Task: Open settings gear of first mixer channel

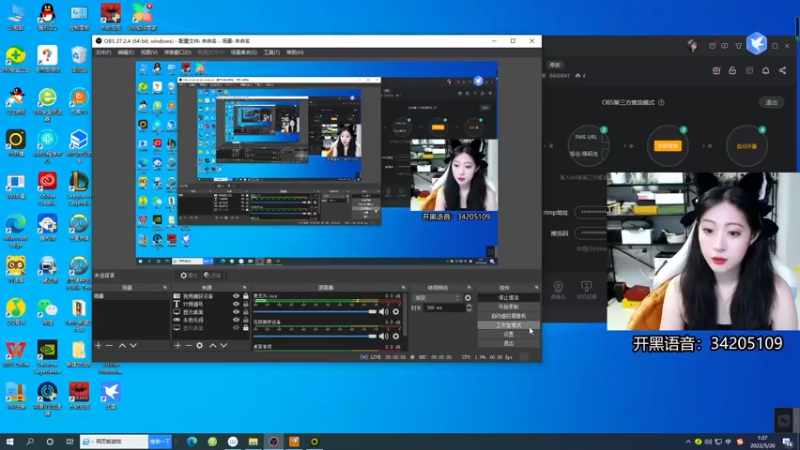Action: pos(395,311)
